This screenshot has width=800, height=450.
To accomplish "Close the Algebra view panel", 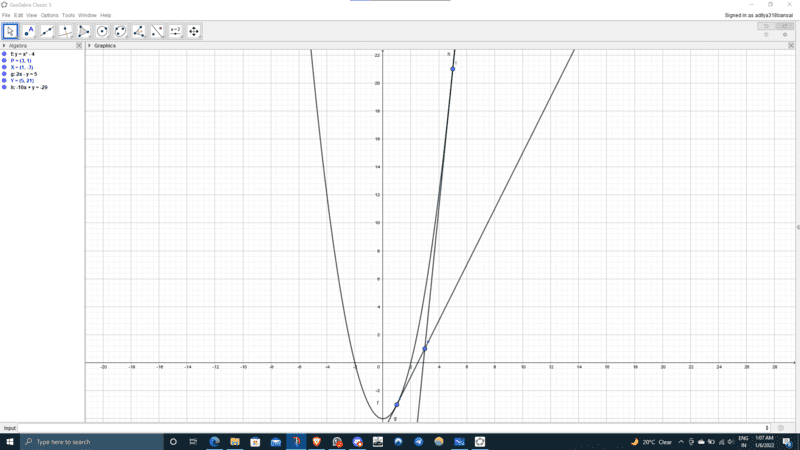I will click(79, 45).
